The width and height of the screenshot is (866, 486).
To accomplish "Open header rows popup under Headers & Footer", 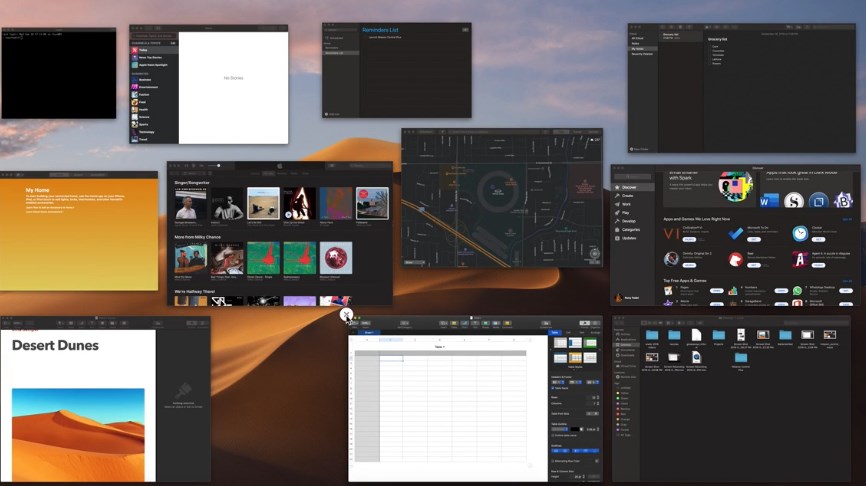I will [x=575, y=382].
